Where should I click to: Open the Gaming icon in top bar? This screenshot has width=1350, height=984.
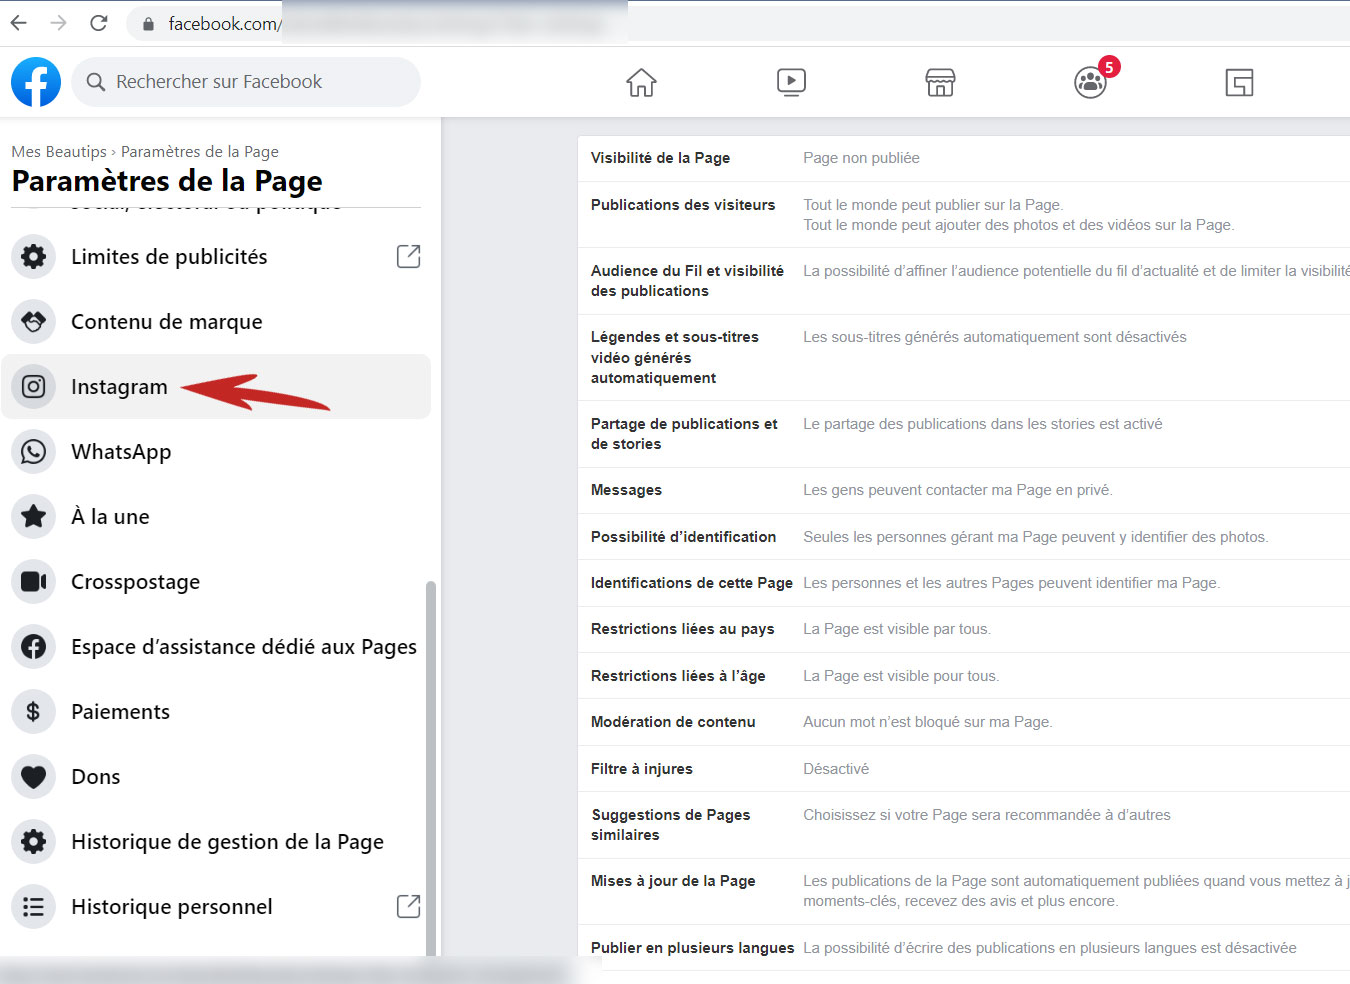[x=1239, y=82]
